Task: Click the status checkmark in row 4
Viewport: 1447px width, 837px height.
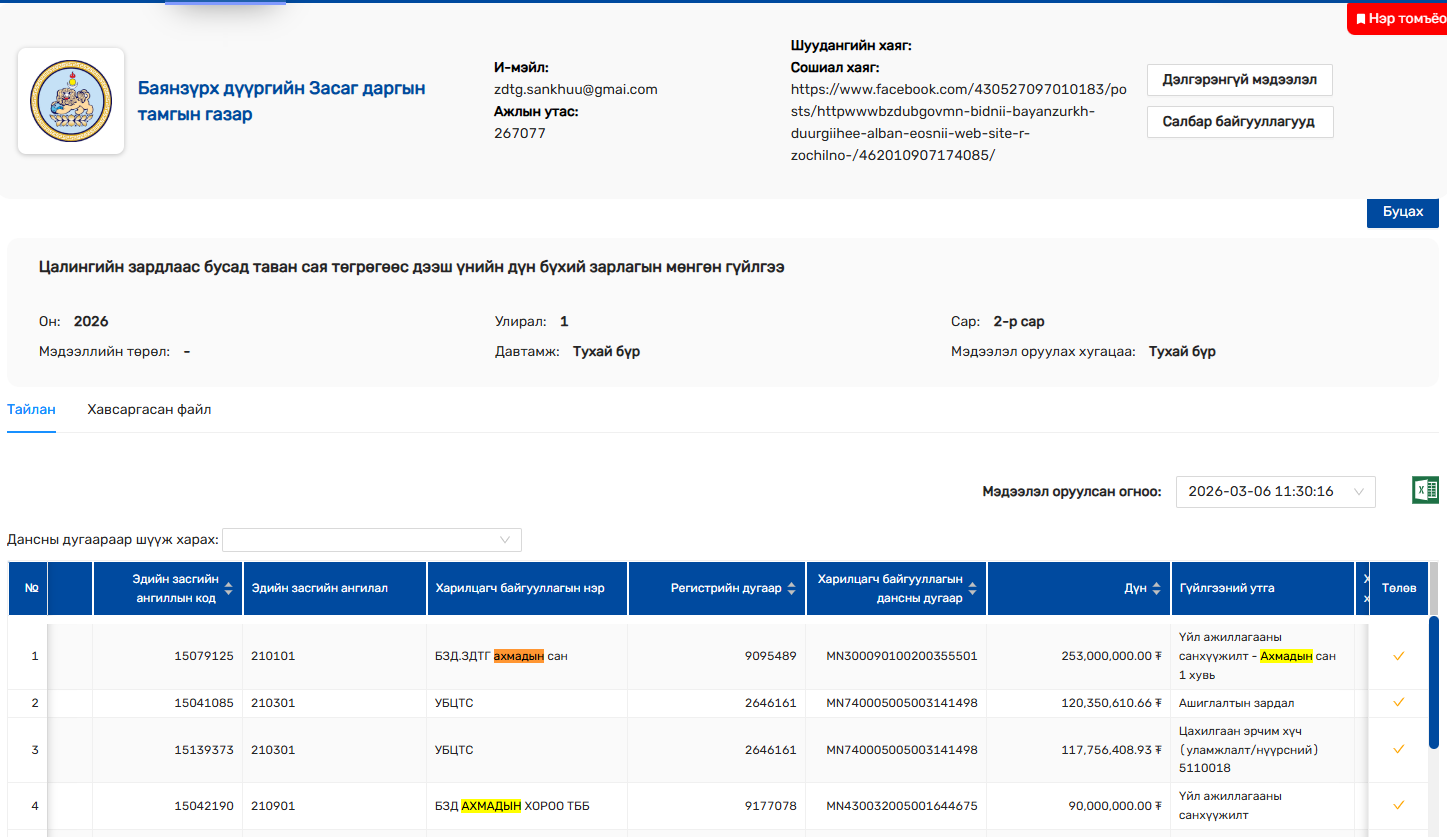Action: [1398, 805]
